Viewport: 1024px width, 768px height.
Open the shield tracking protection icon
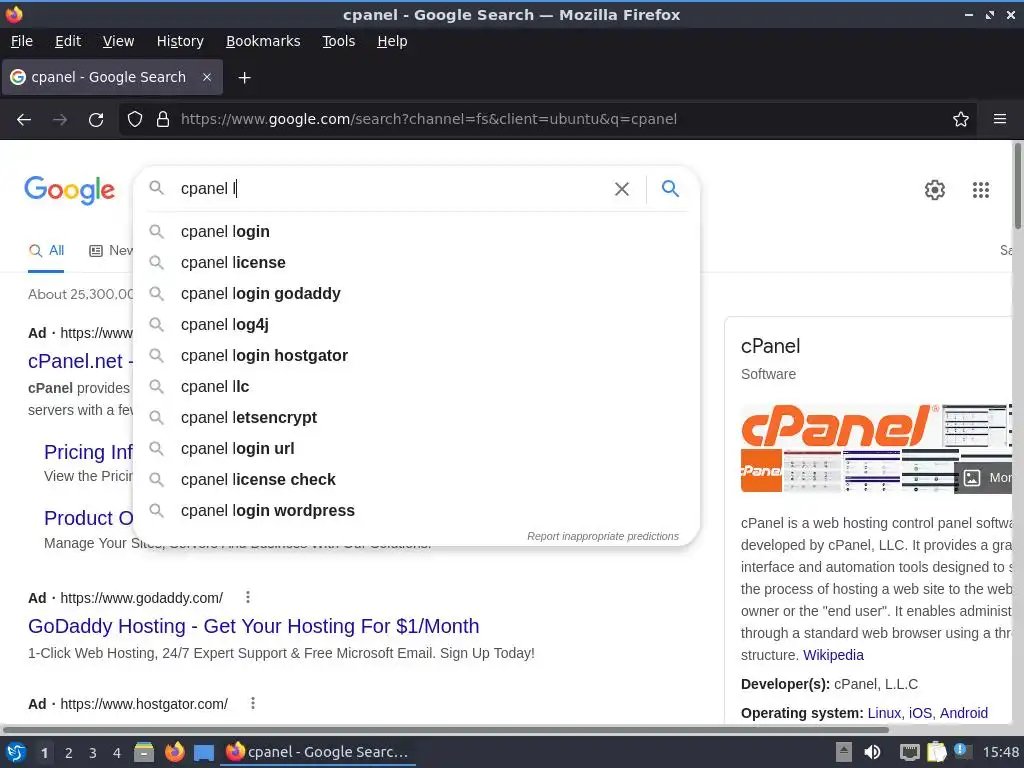pyautogui.click(x=135, y=120)
